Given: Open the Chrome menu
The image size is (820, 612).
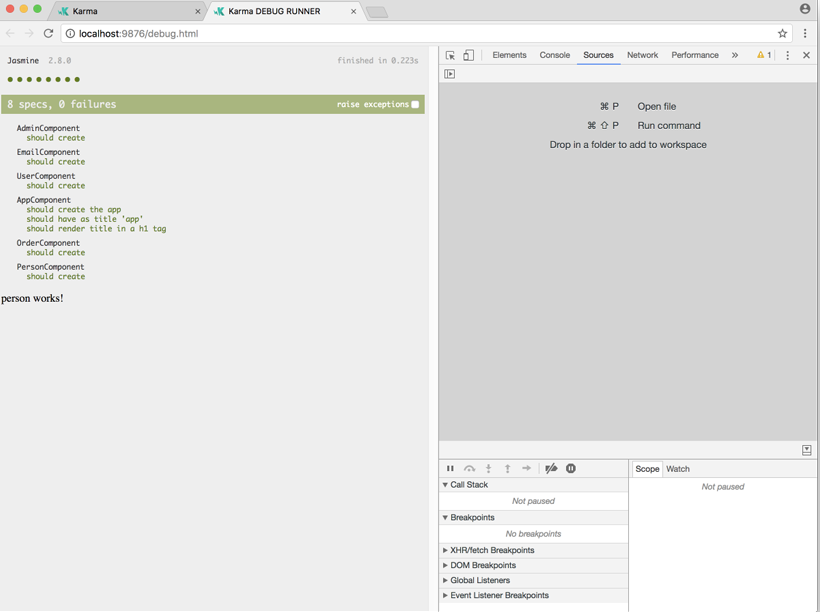Looking at the screenshot, I should click(x=805, y=33).
